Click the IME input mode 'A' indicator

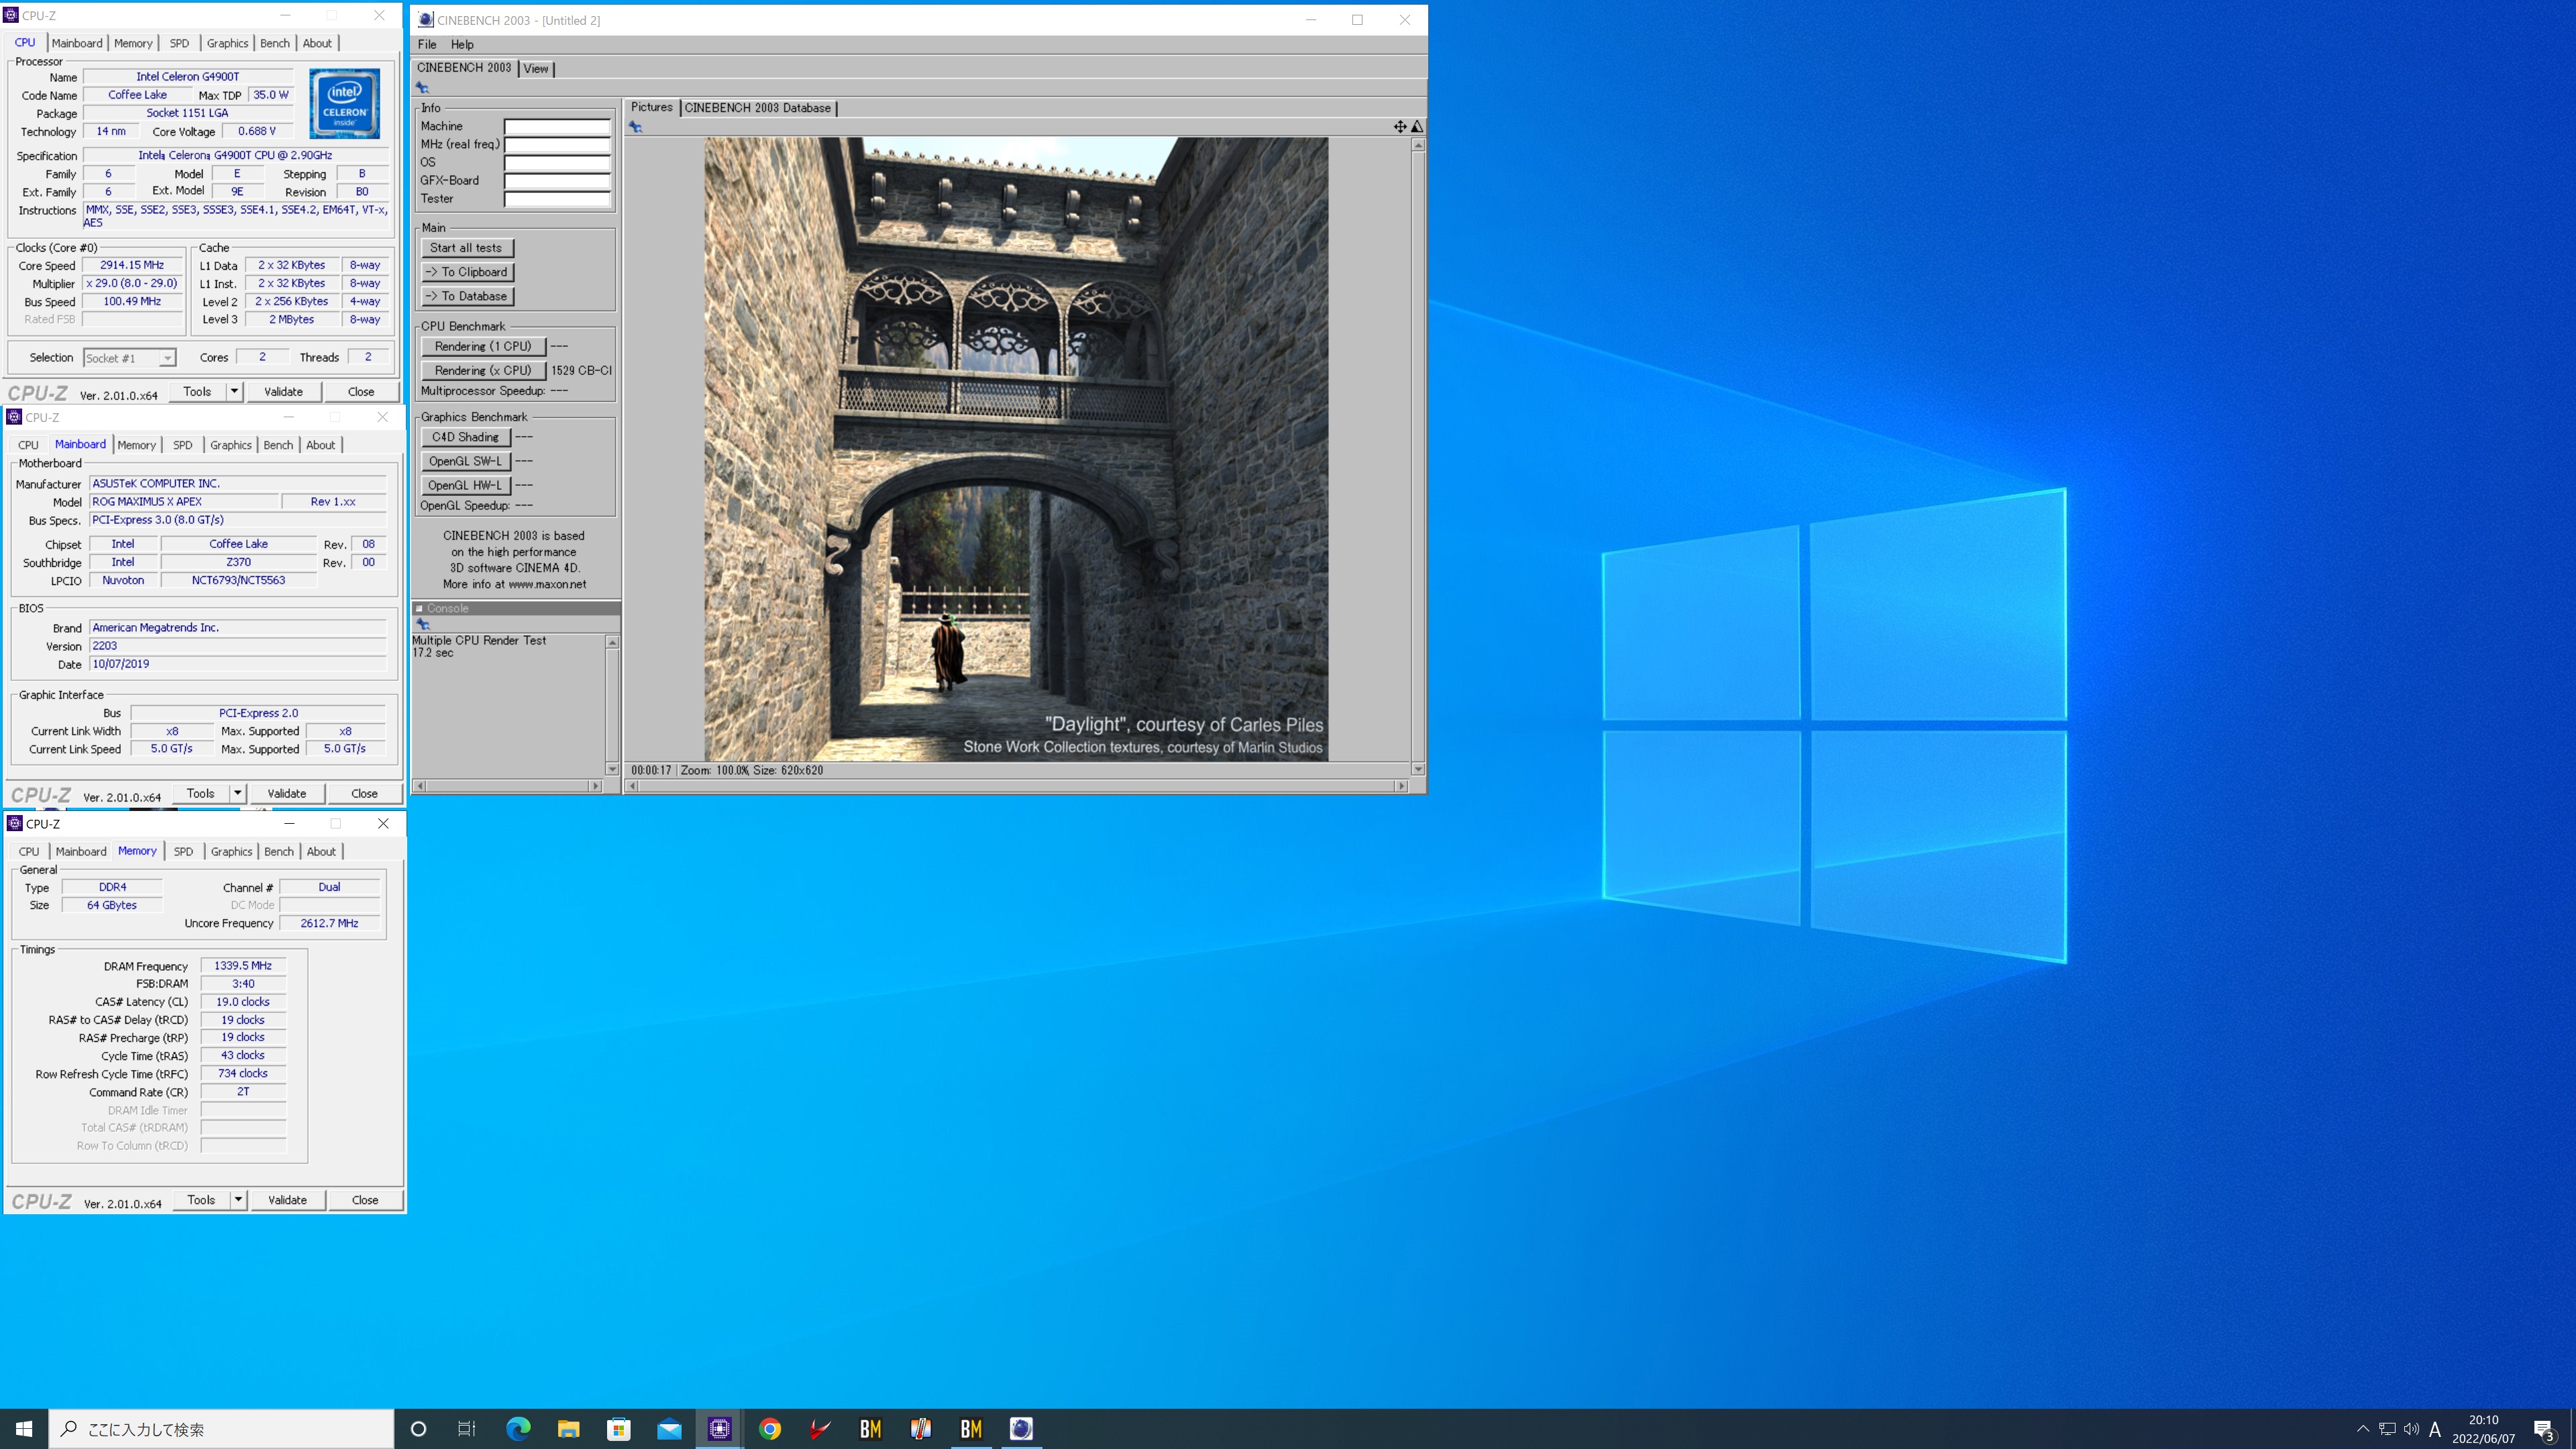2435,1429
